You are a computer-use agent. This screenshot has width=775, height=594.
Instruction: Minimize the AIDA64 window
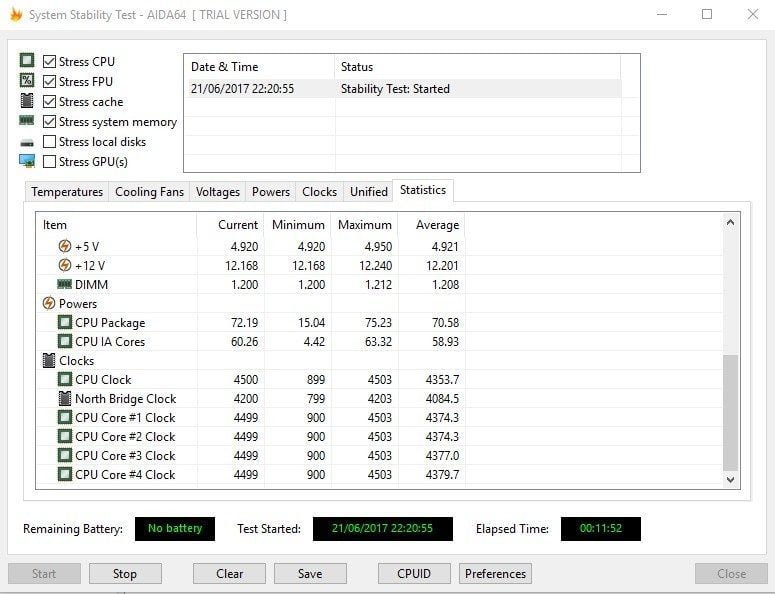point(662,14)
